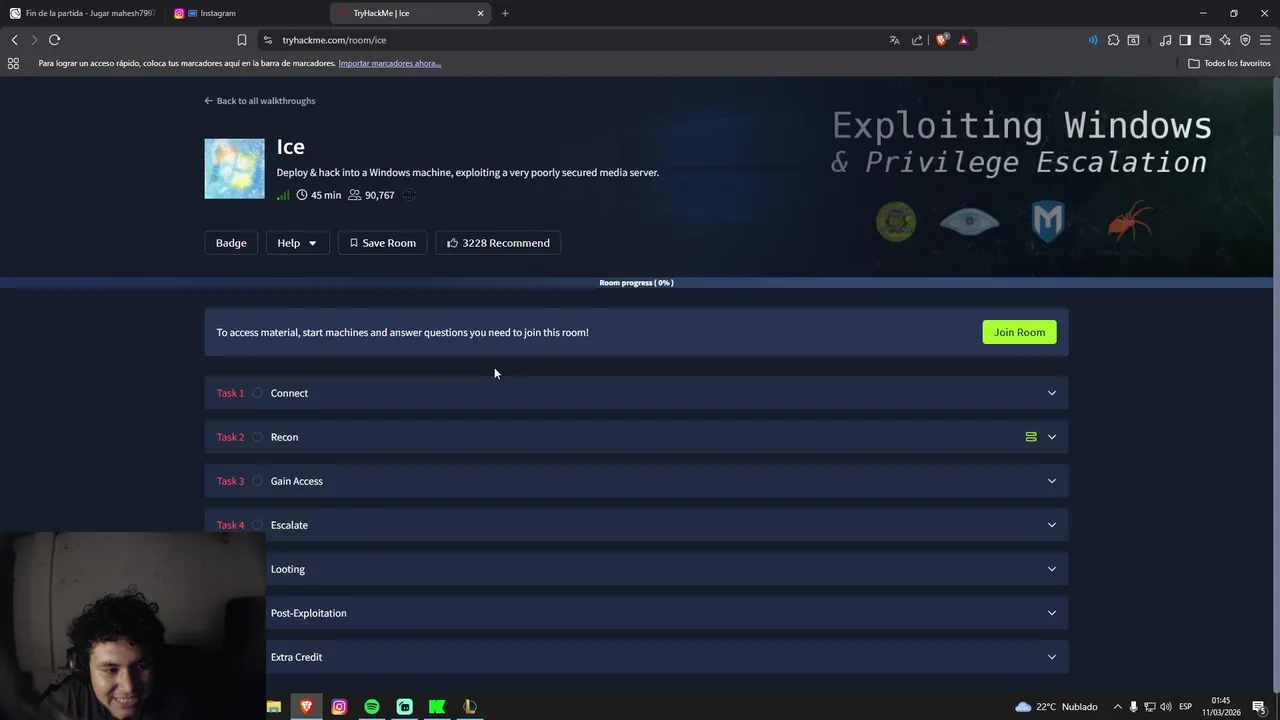Image resolution: width=1280 pixels, height=720 pixels.
Task: Expand Task 2 Recon chevron
Action: 1051,437
